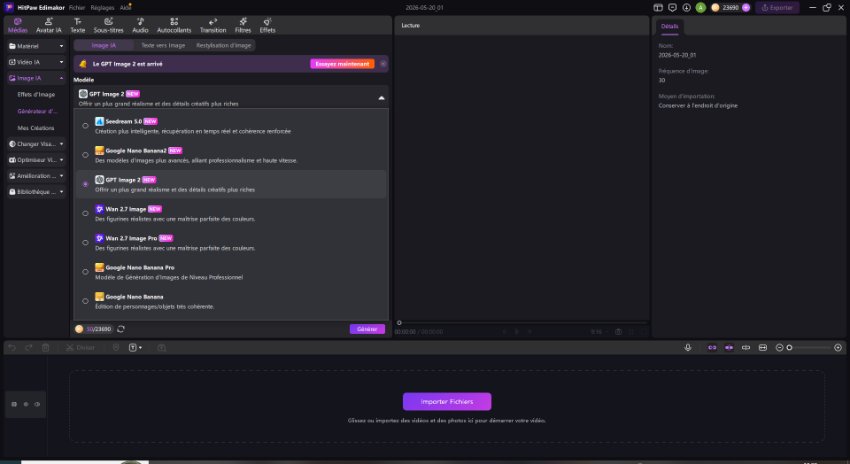Screen dimensions: 850x464
Task: Select the Seedream 5.0 model
Action: [x=231, y=126]
